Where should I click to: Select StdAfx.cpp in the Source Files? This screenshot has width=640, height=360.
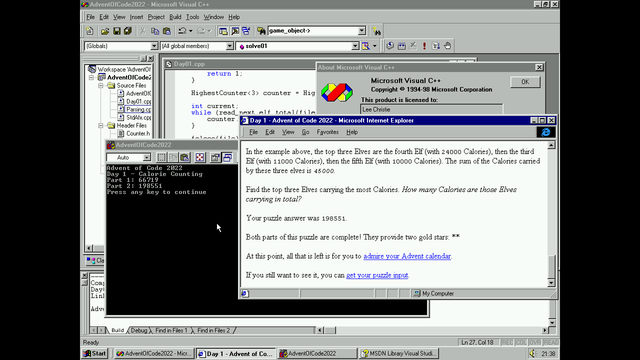click(138, 118)
